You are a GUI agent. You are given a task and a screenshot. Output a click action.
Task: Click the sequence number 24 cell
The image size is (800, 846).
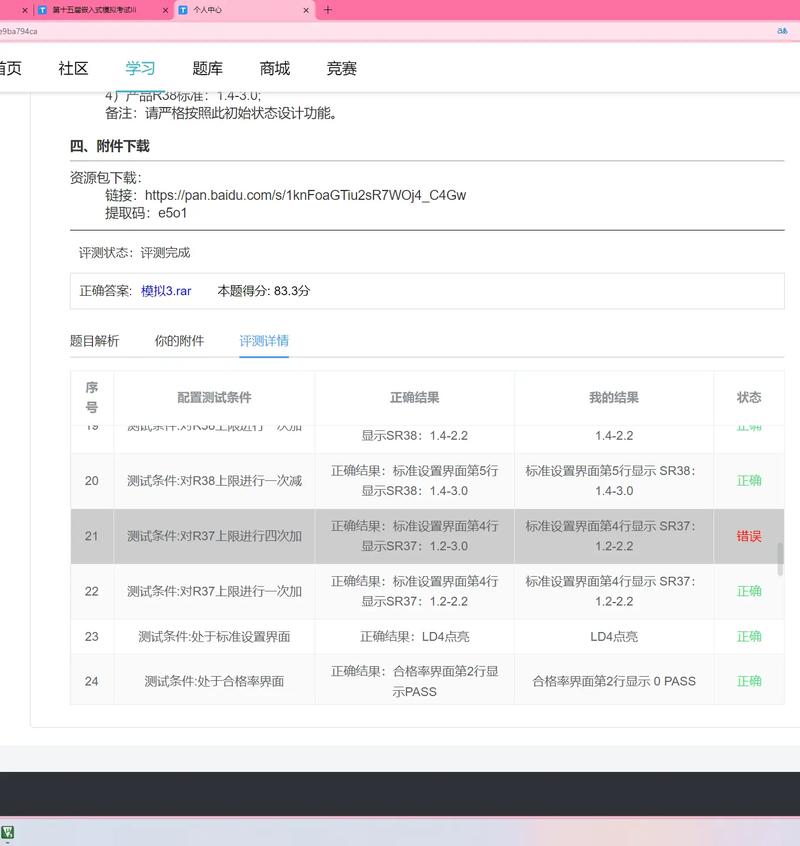(92, 681)
